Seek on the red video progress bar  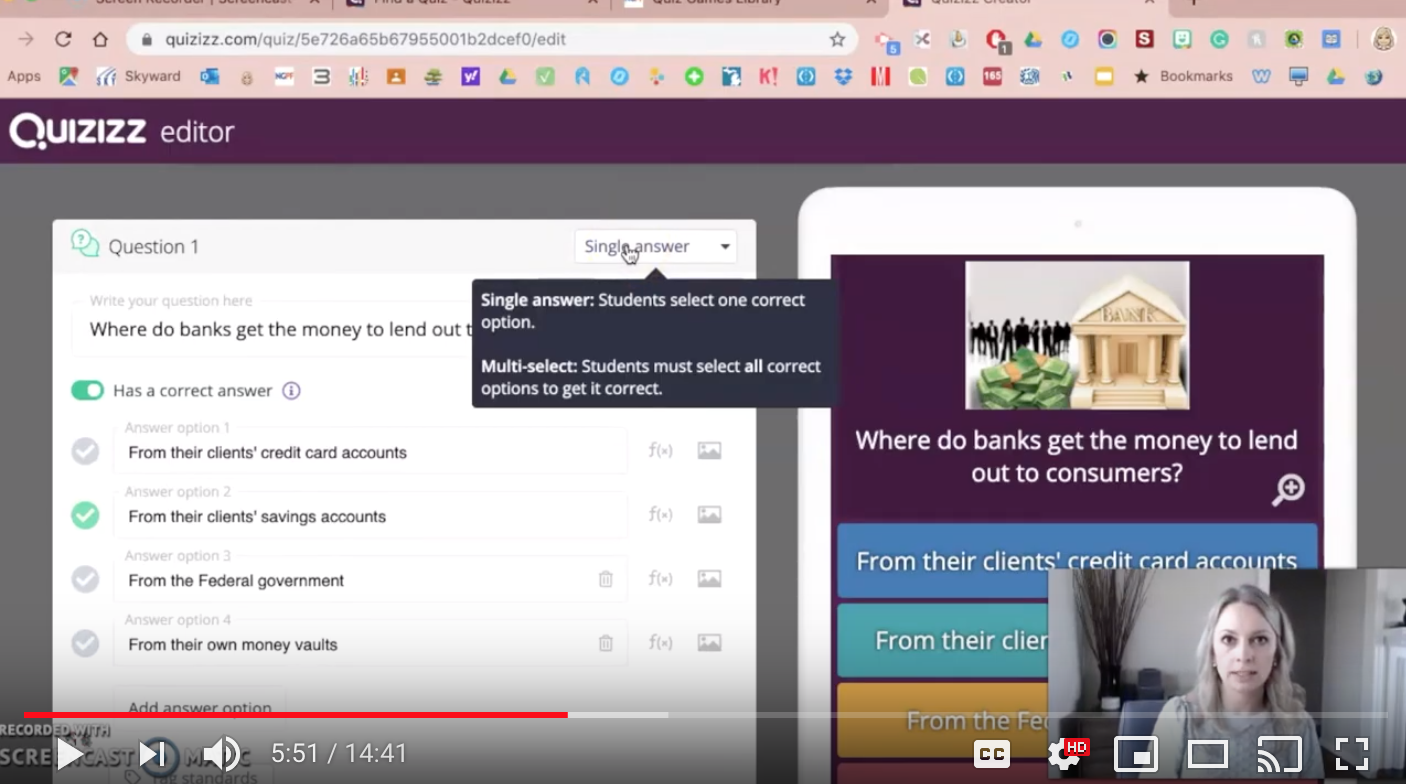pos(296,715)
